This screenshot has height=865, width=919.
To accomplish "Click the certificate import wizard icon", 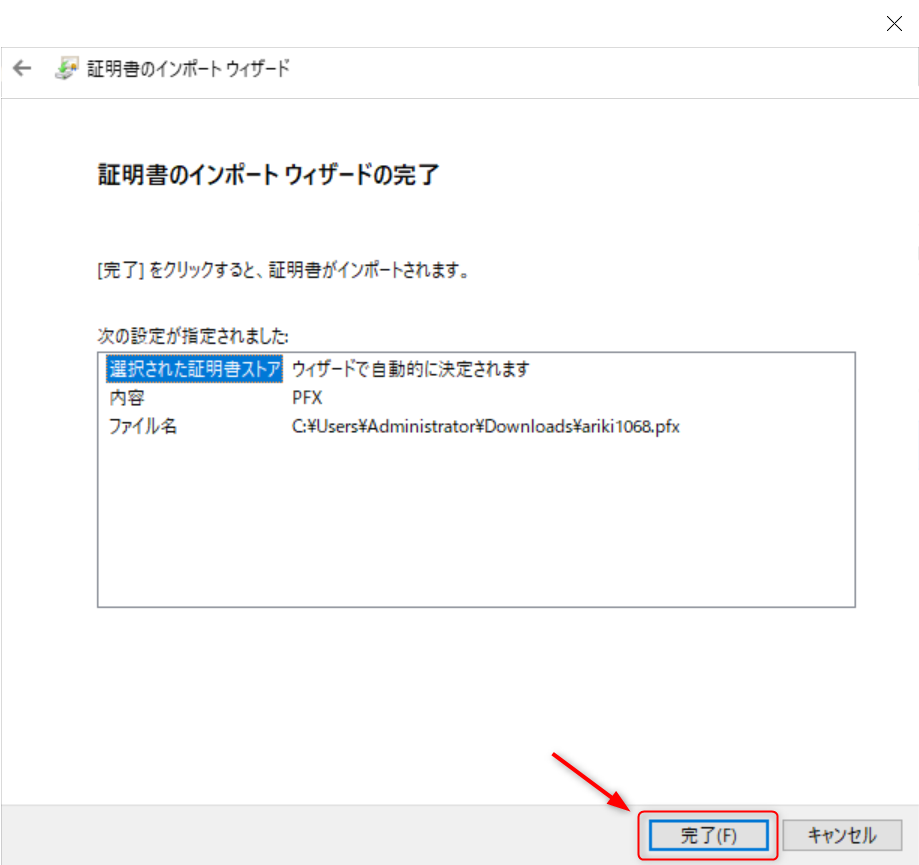I will [x=67, y=69].
